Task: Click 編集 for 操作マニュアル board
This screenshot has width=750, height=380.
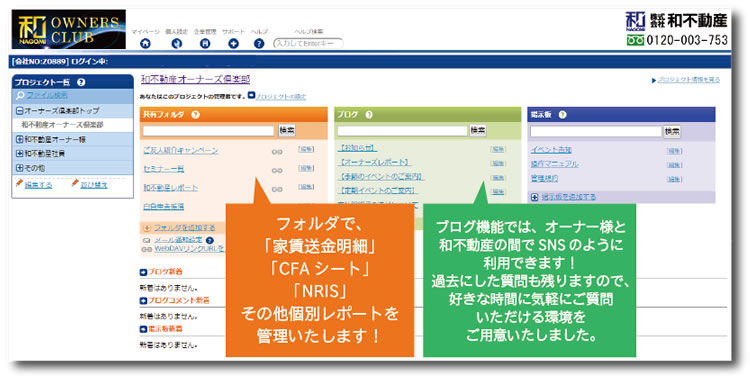Action: 675,165
